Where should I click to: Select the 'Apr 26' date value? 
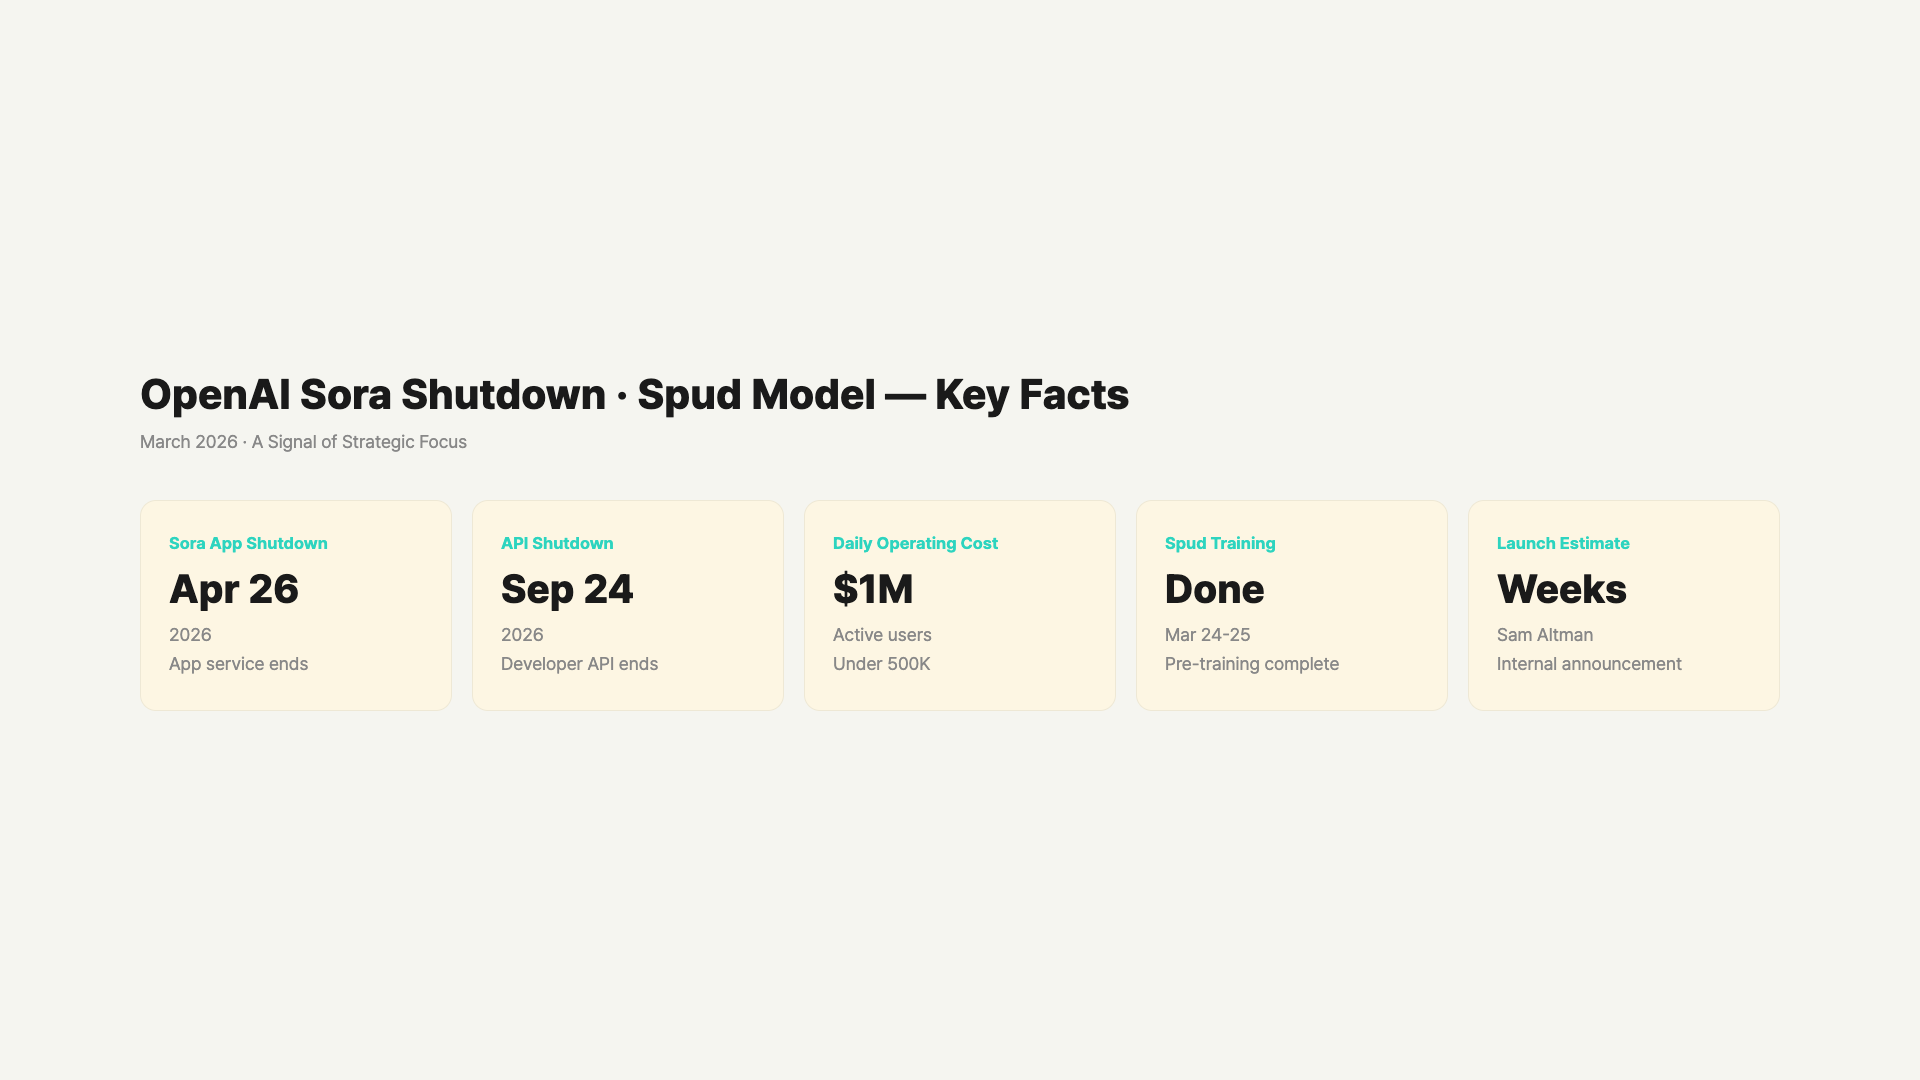pyautogui.click(x=234, y=589)
